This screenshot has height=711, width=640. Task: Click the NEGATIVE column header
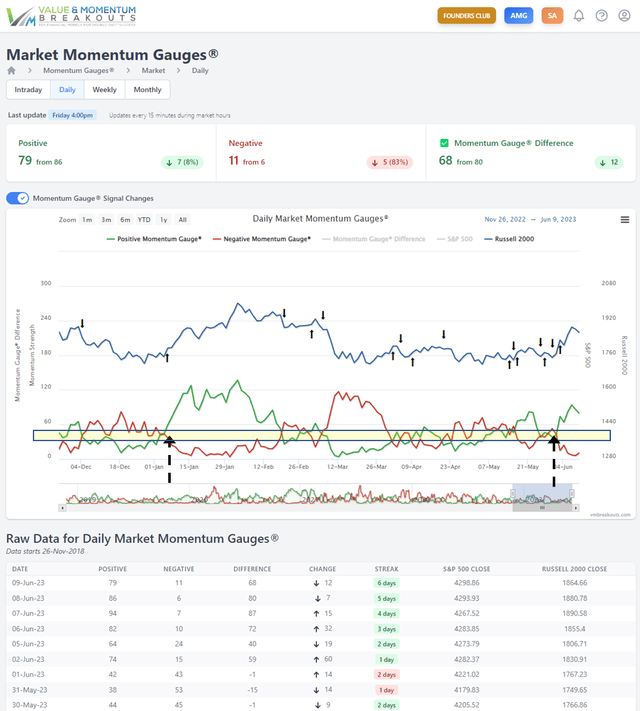pos(179,569)
